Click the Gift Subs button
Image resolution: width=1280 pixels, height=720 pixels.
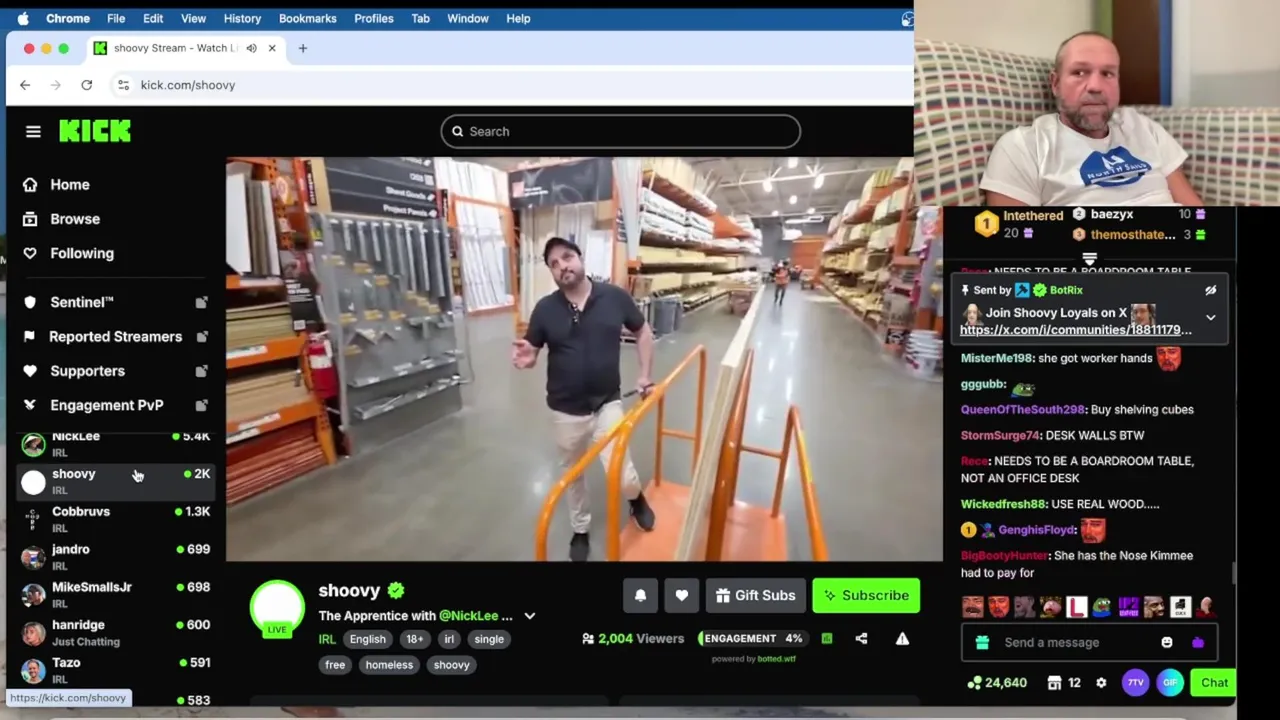755,595
